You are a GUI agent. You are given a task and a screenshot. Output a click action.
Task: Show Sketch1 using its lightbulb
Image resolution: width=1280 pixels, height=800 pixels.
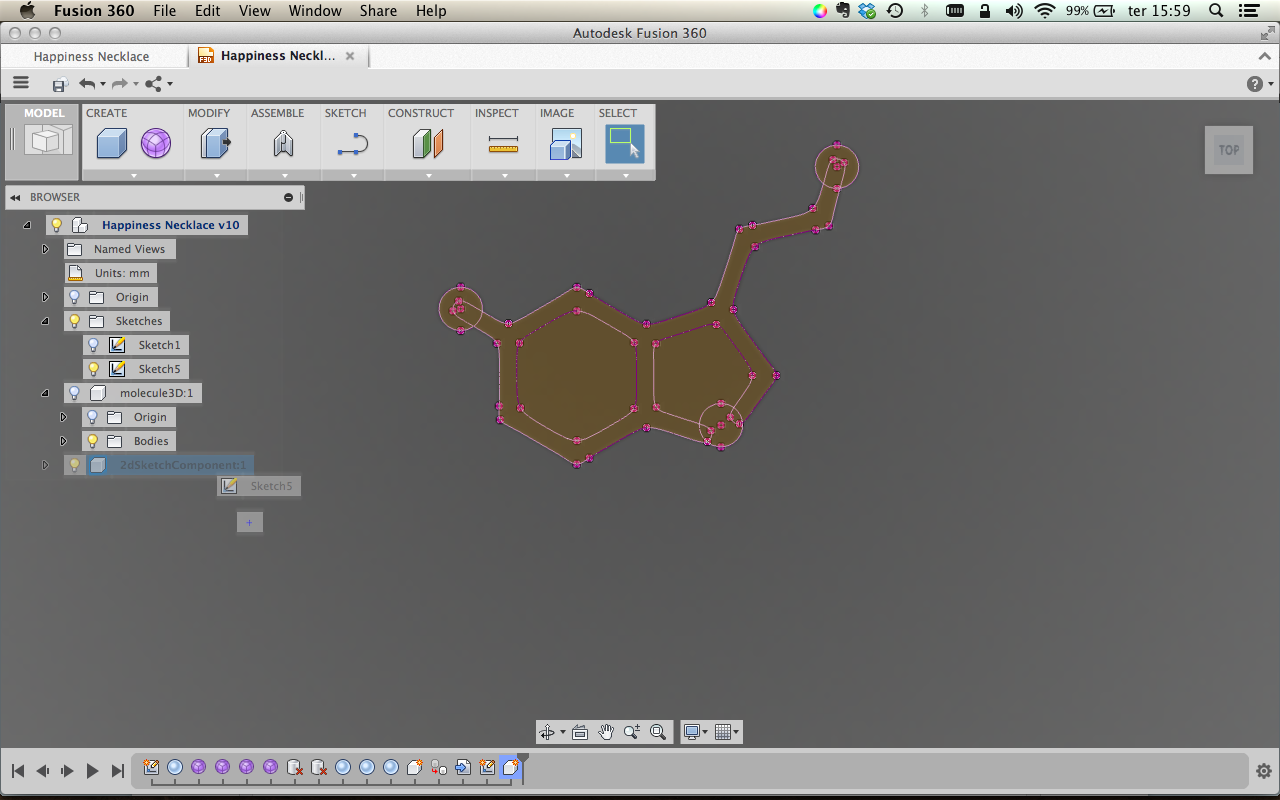(93, 345)
